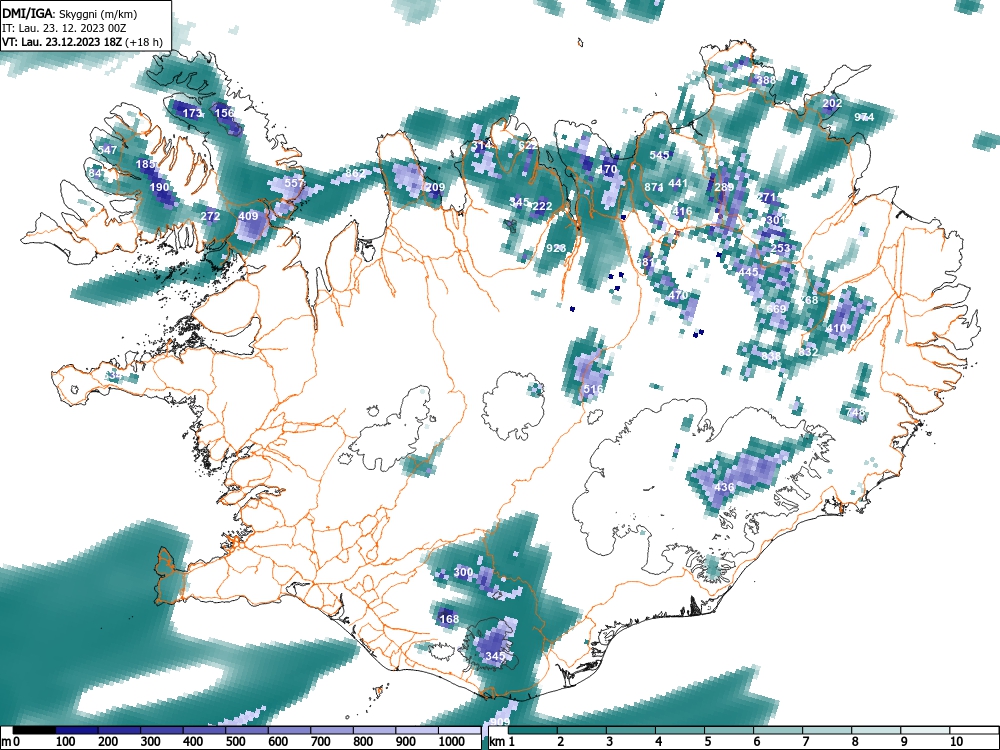Click the visibility value '622' on the map
The height and width of the screenshot is (750, 1000).
[x=527, y=145]
